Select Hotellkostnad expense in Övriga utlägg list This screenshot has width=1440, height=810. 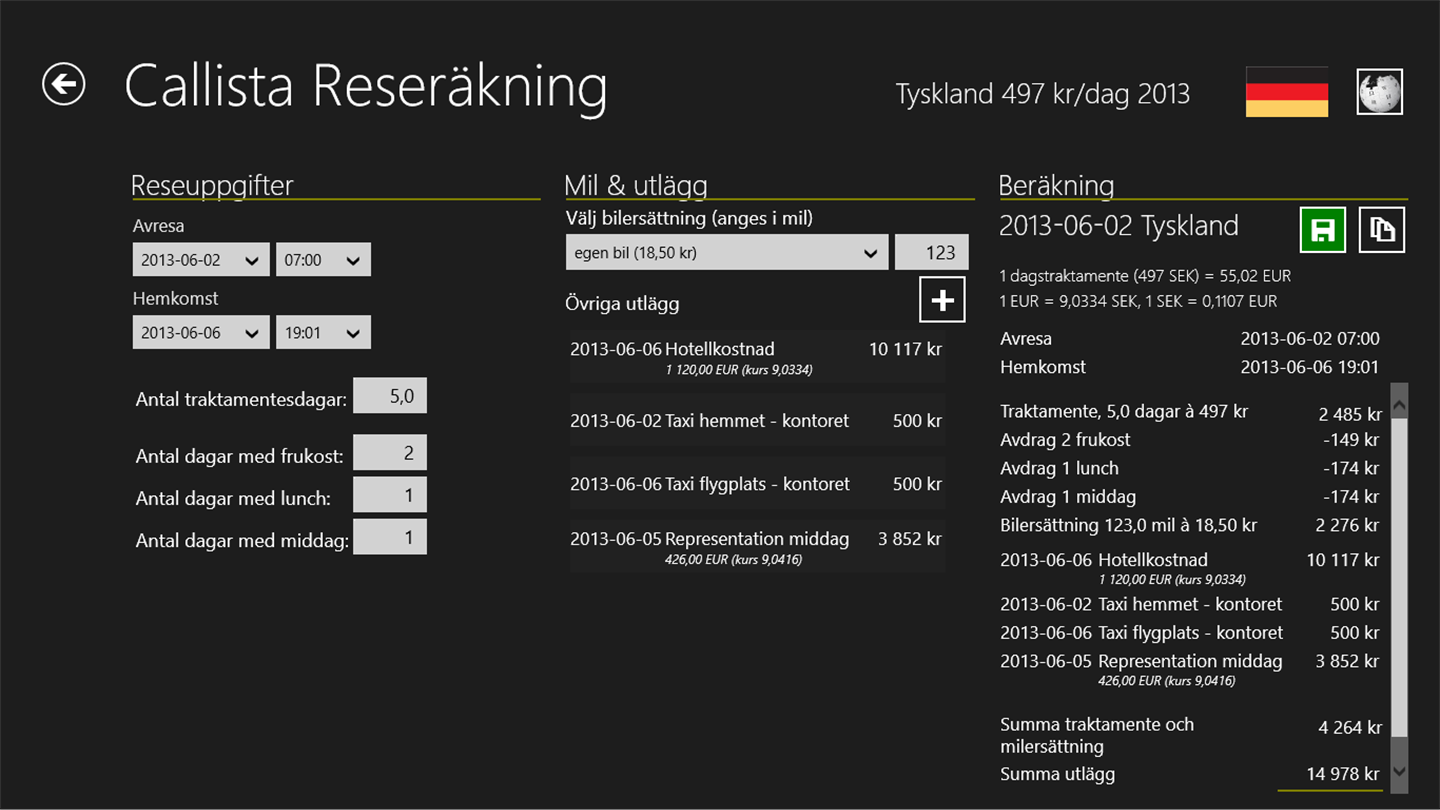click(757, 357)
